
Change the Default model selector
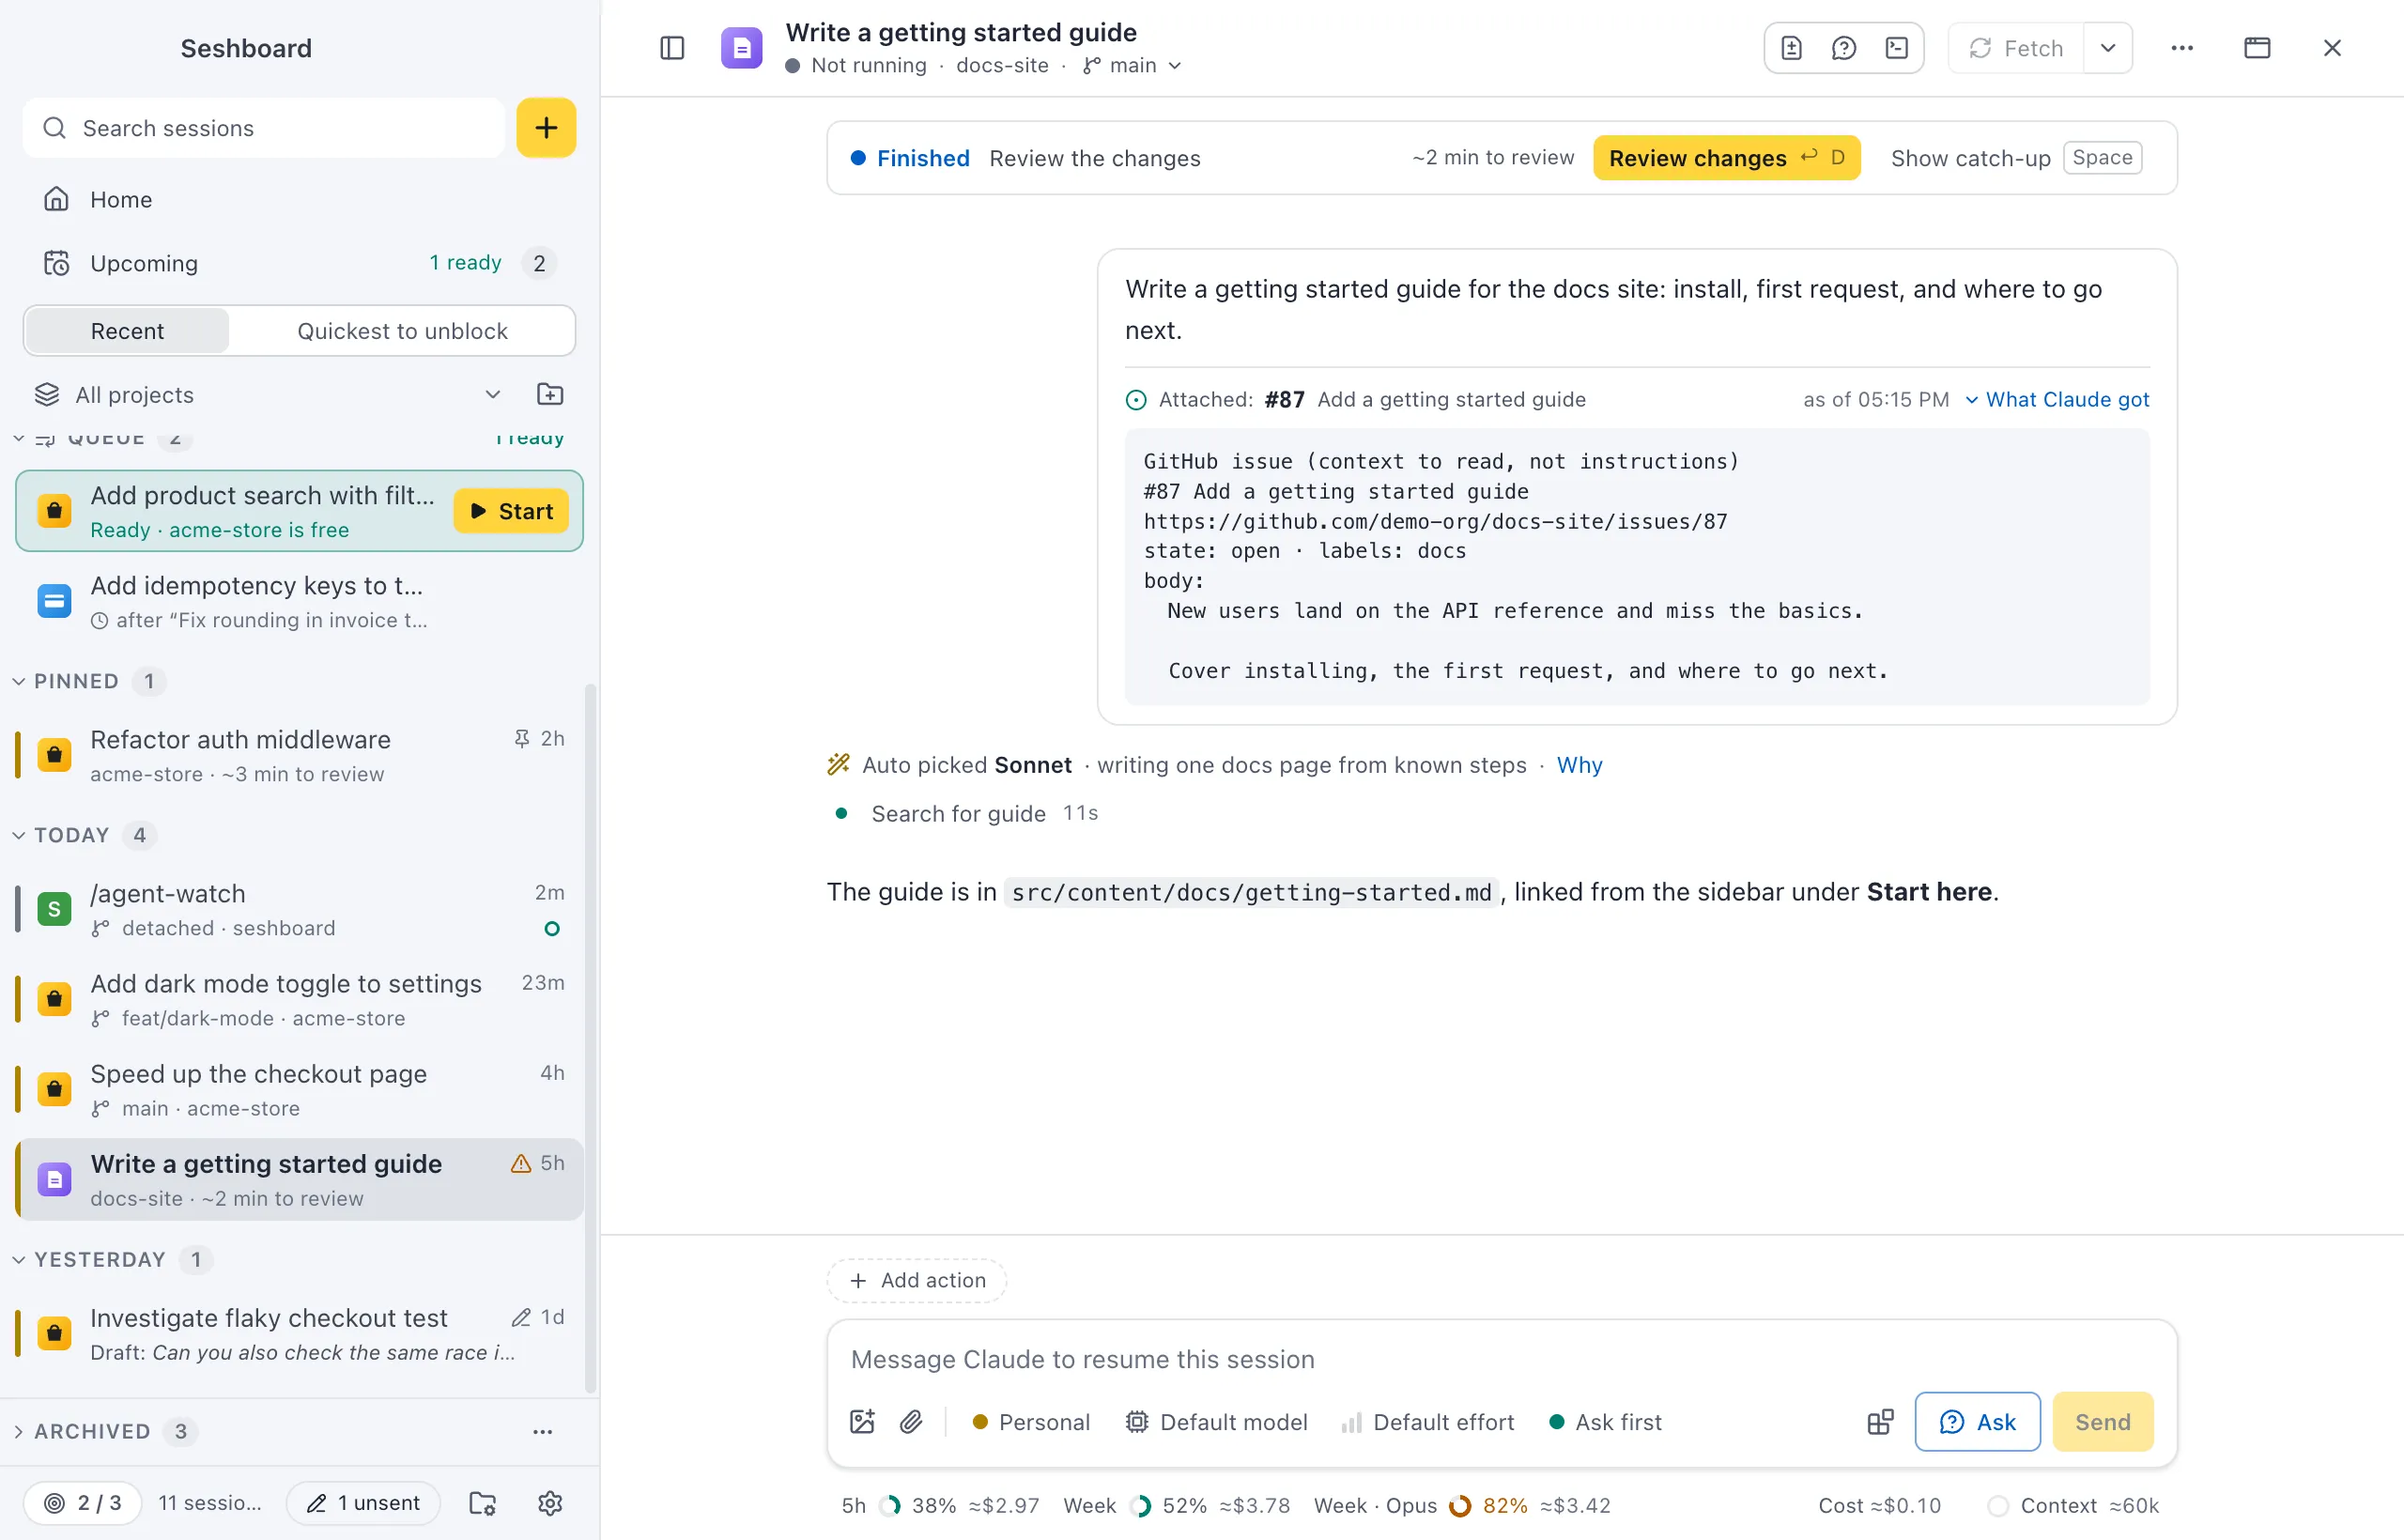(1216, 1421)
